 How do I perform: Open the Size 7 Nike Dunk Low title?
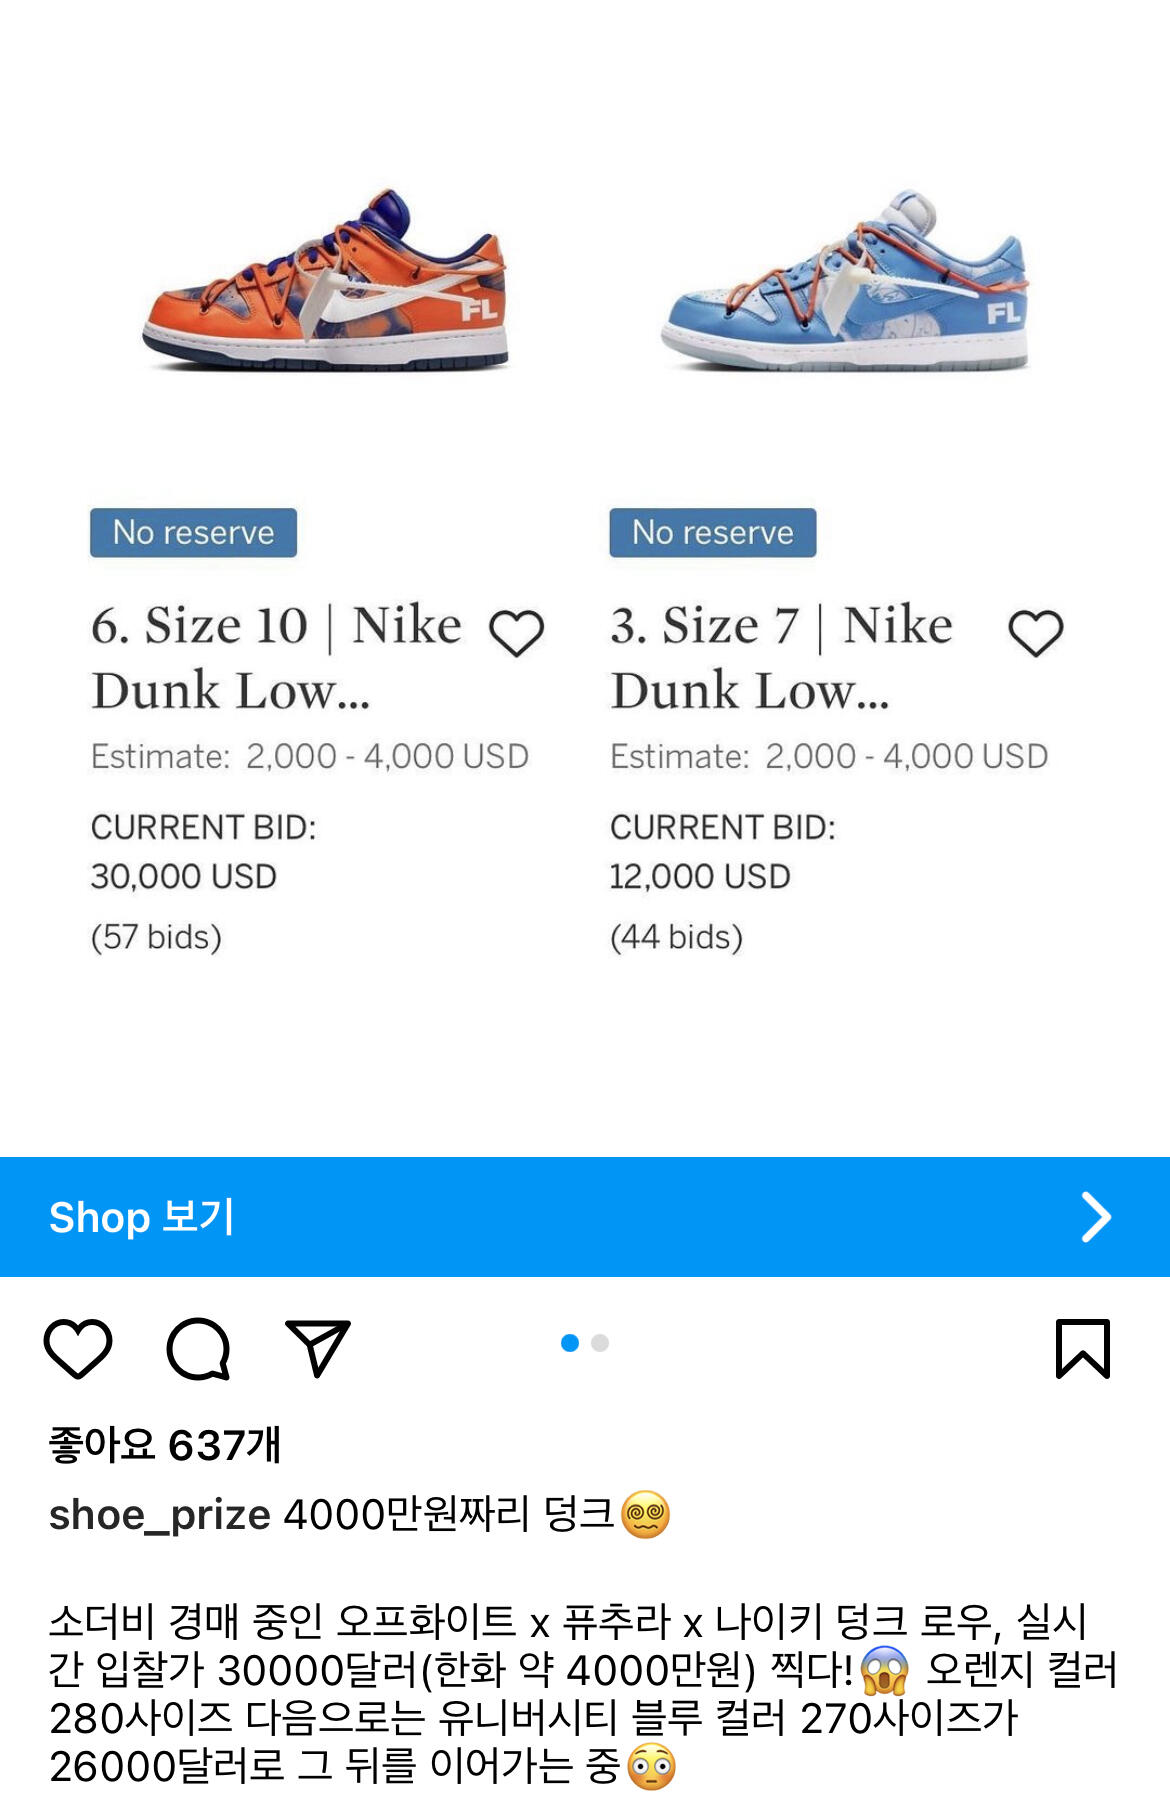(x=780, y=657)
